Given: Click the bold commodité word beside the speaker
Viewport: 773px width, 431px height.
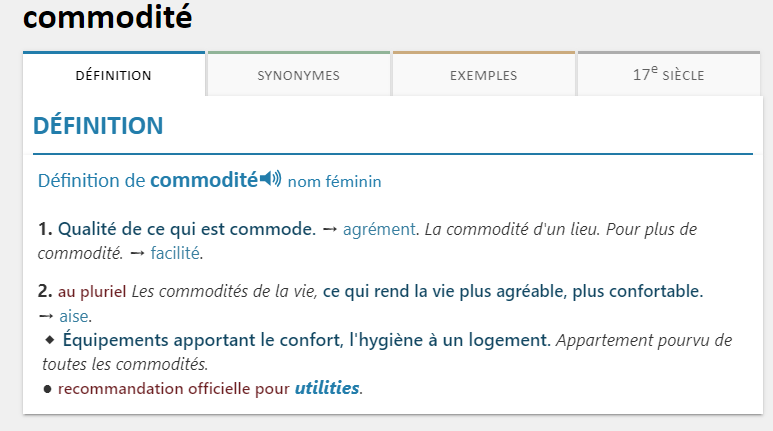Looking at the screenshot, I should point(204,181).
